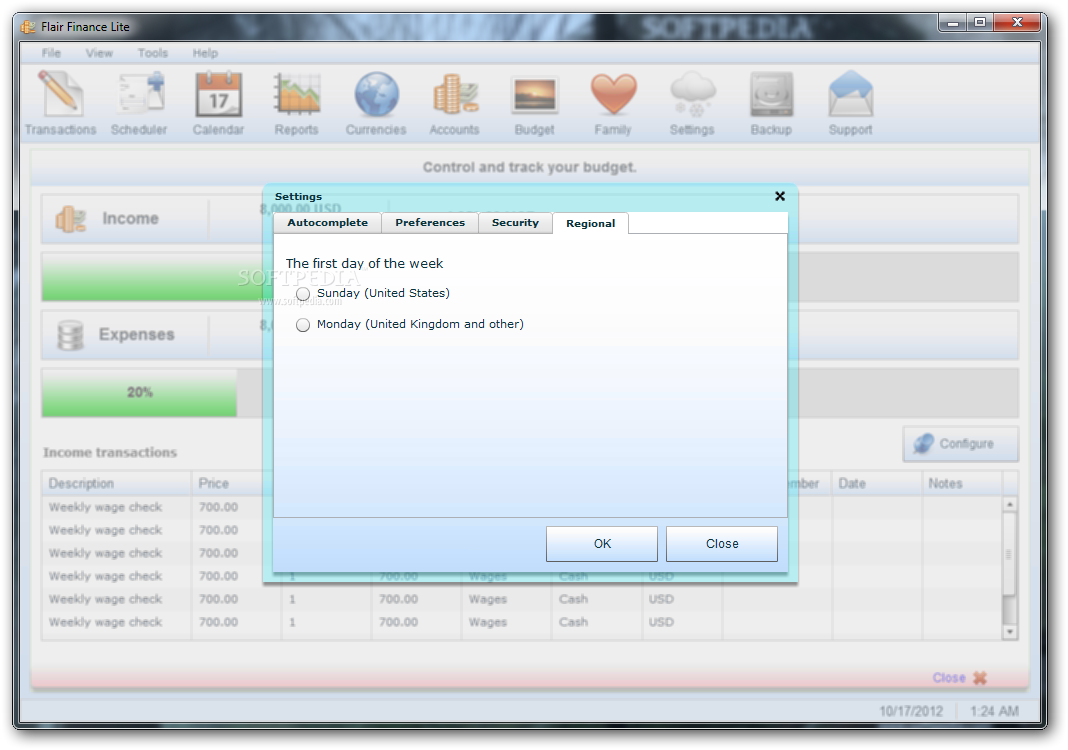Open the Tools menu

(153, 52)
